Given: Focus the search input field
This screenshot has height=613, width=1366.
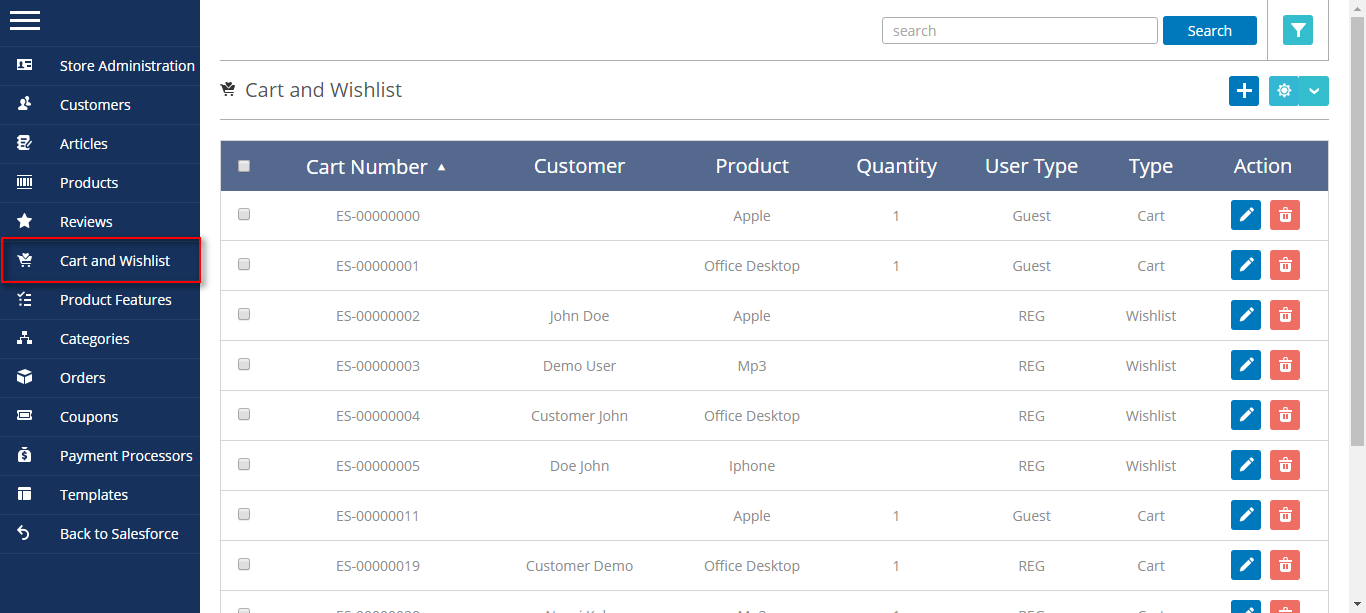Looking at the screenshot, I should [1019, 31].
